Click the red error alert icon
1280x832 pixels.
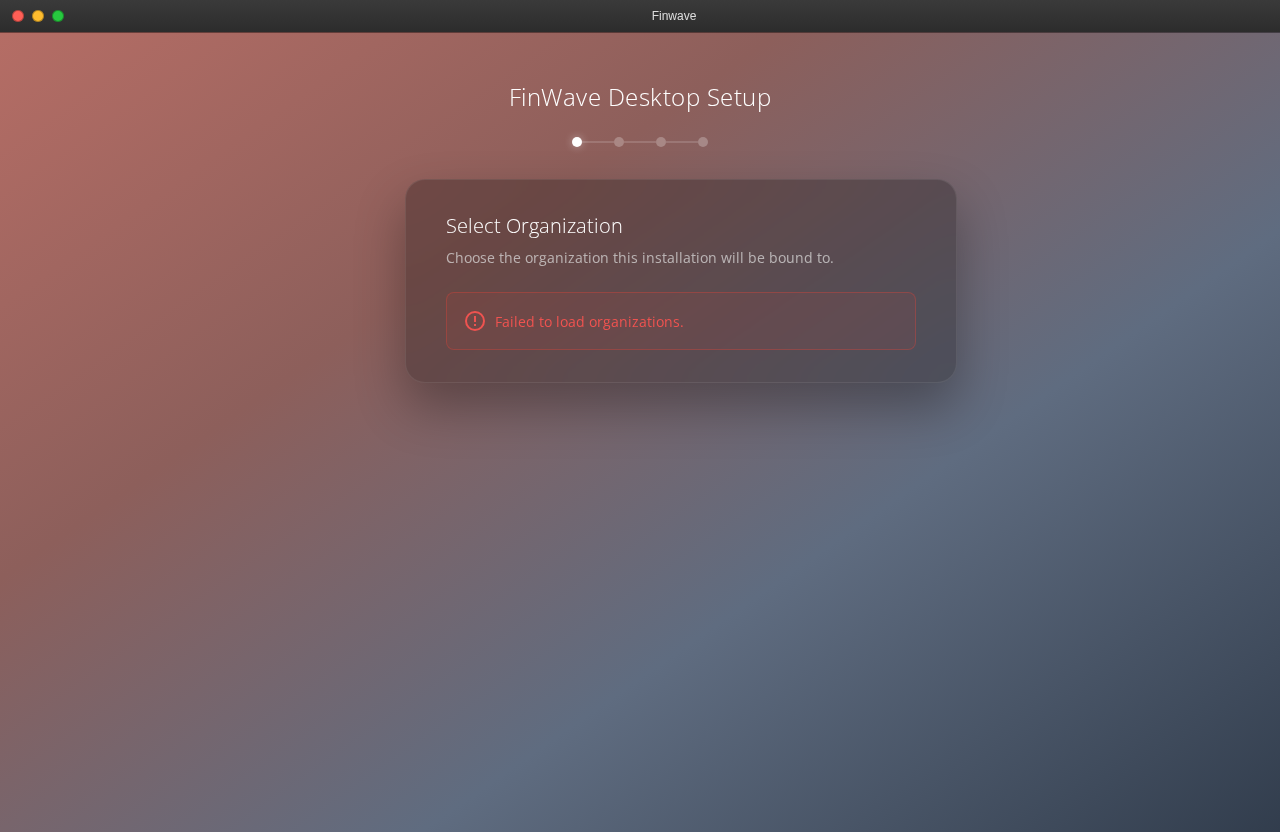click(475, 321)
